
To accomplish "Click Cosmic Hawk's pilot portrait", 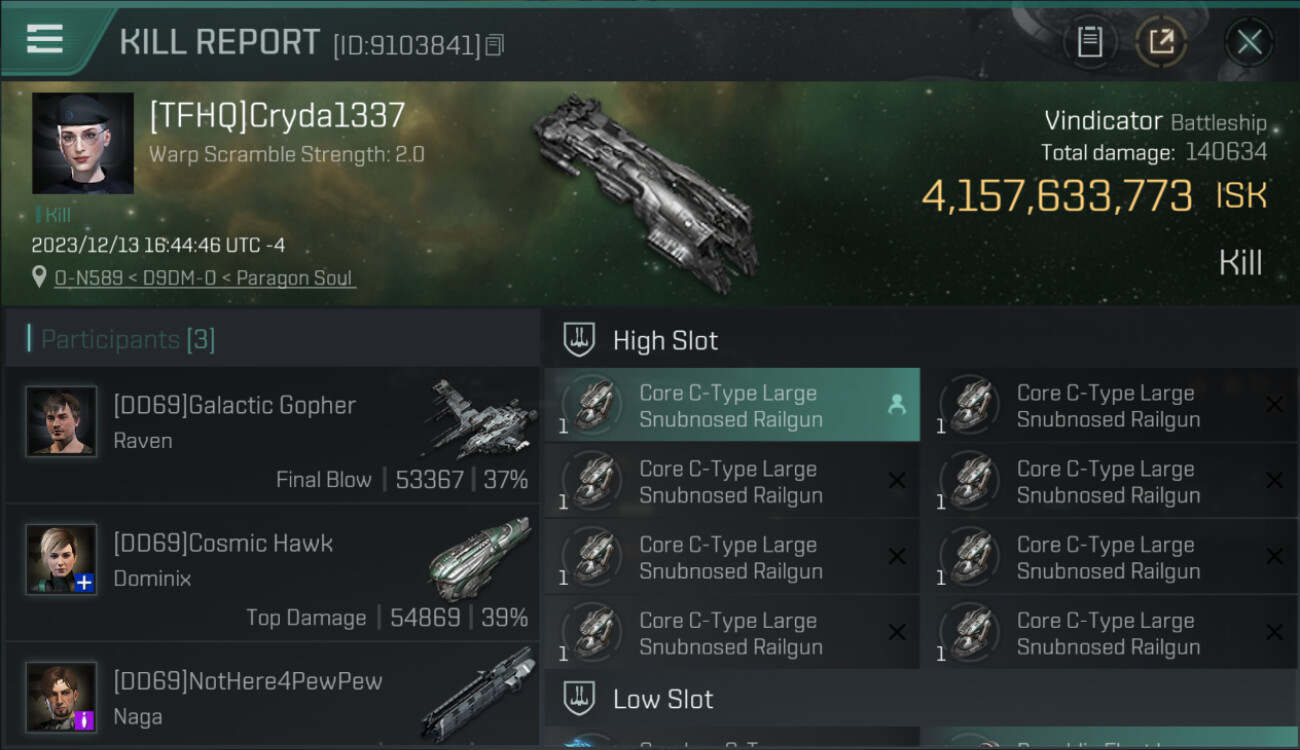I will pos(61,559).
